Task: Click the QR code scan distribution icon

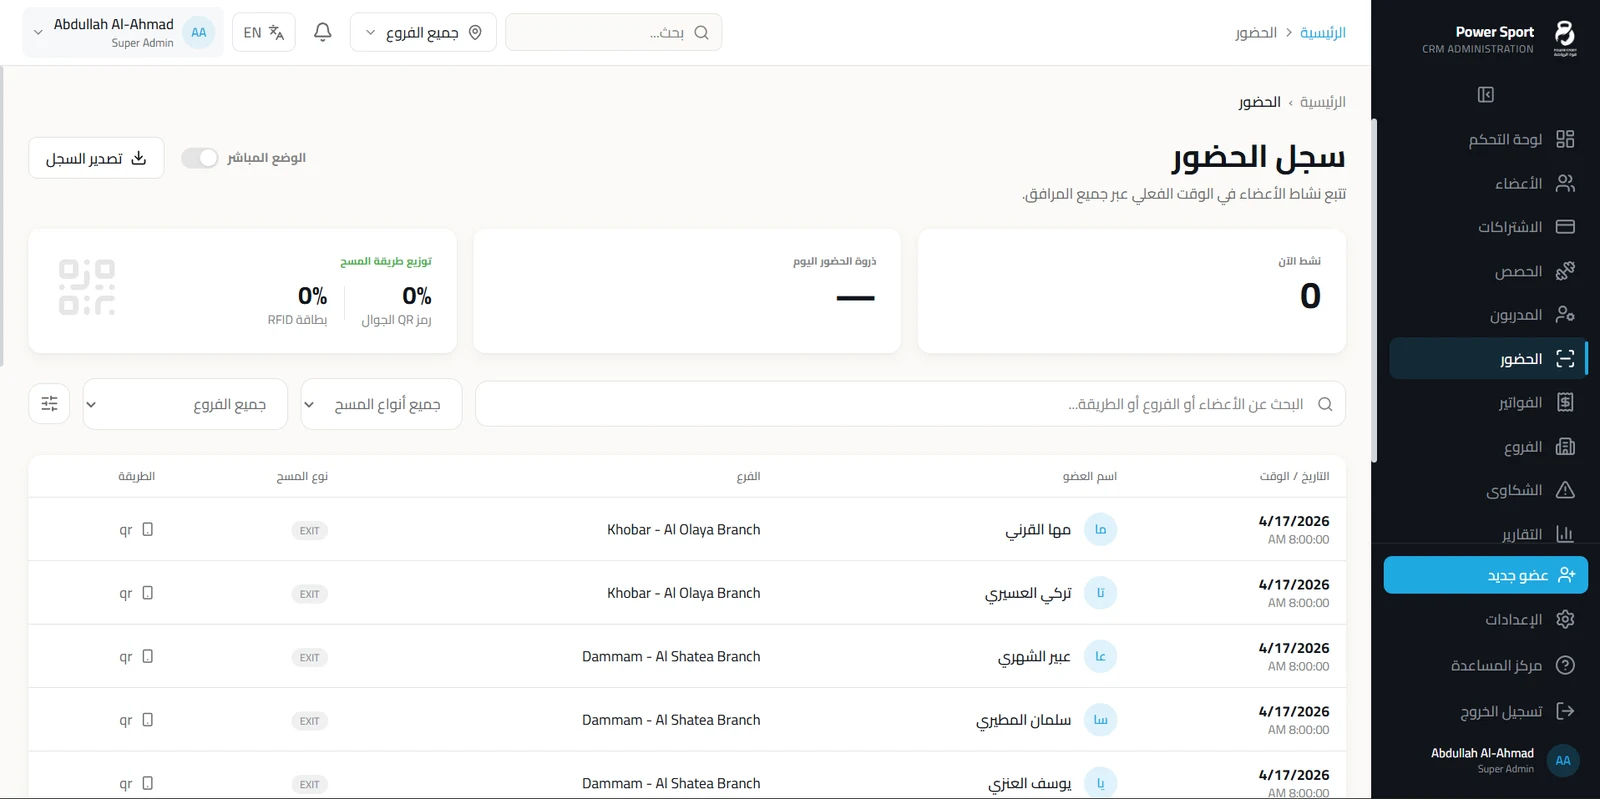Action: click(x=87, y=287)
